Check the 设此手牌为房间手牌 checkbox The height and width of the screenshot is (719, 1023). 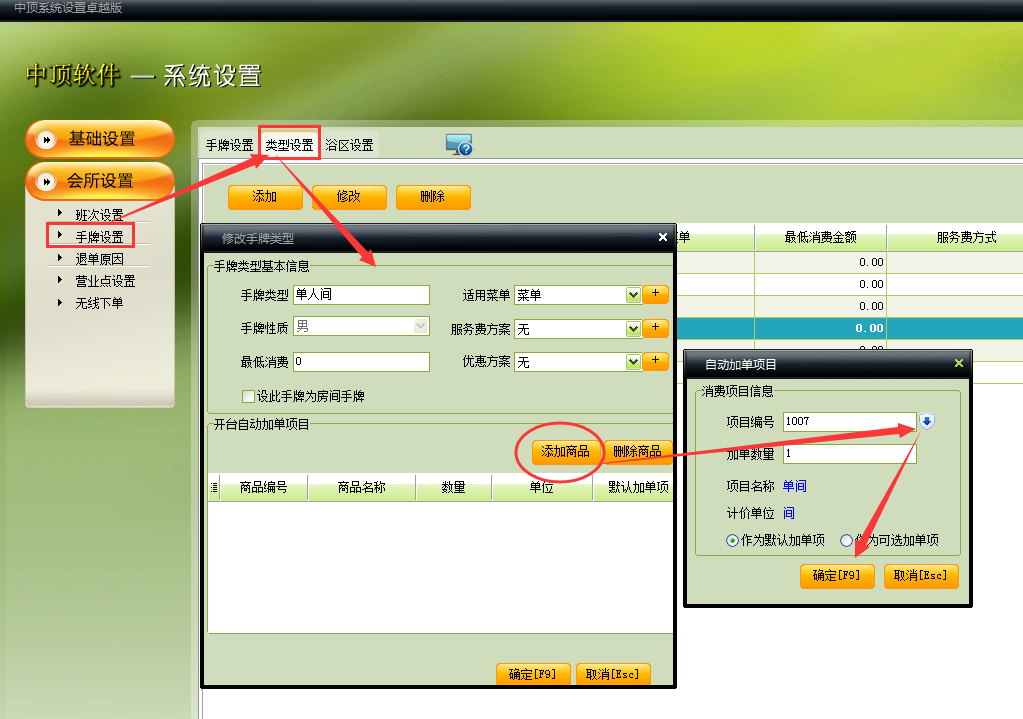[248, 396]
